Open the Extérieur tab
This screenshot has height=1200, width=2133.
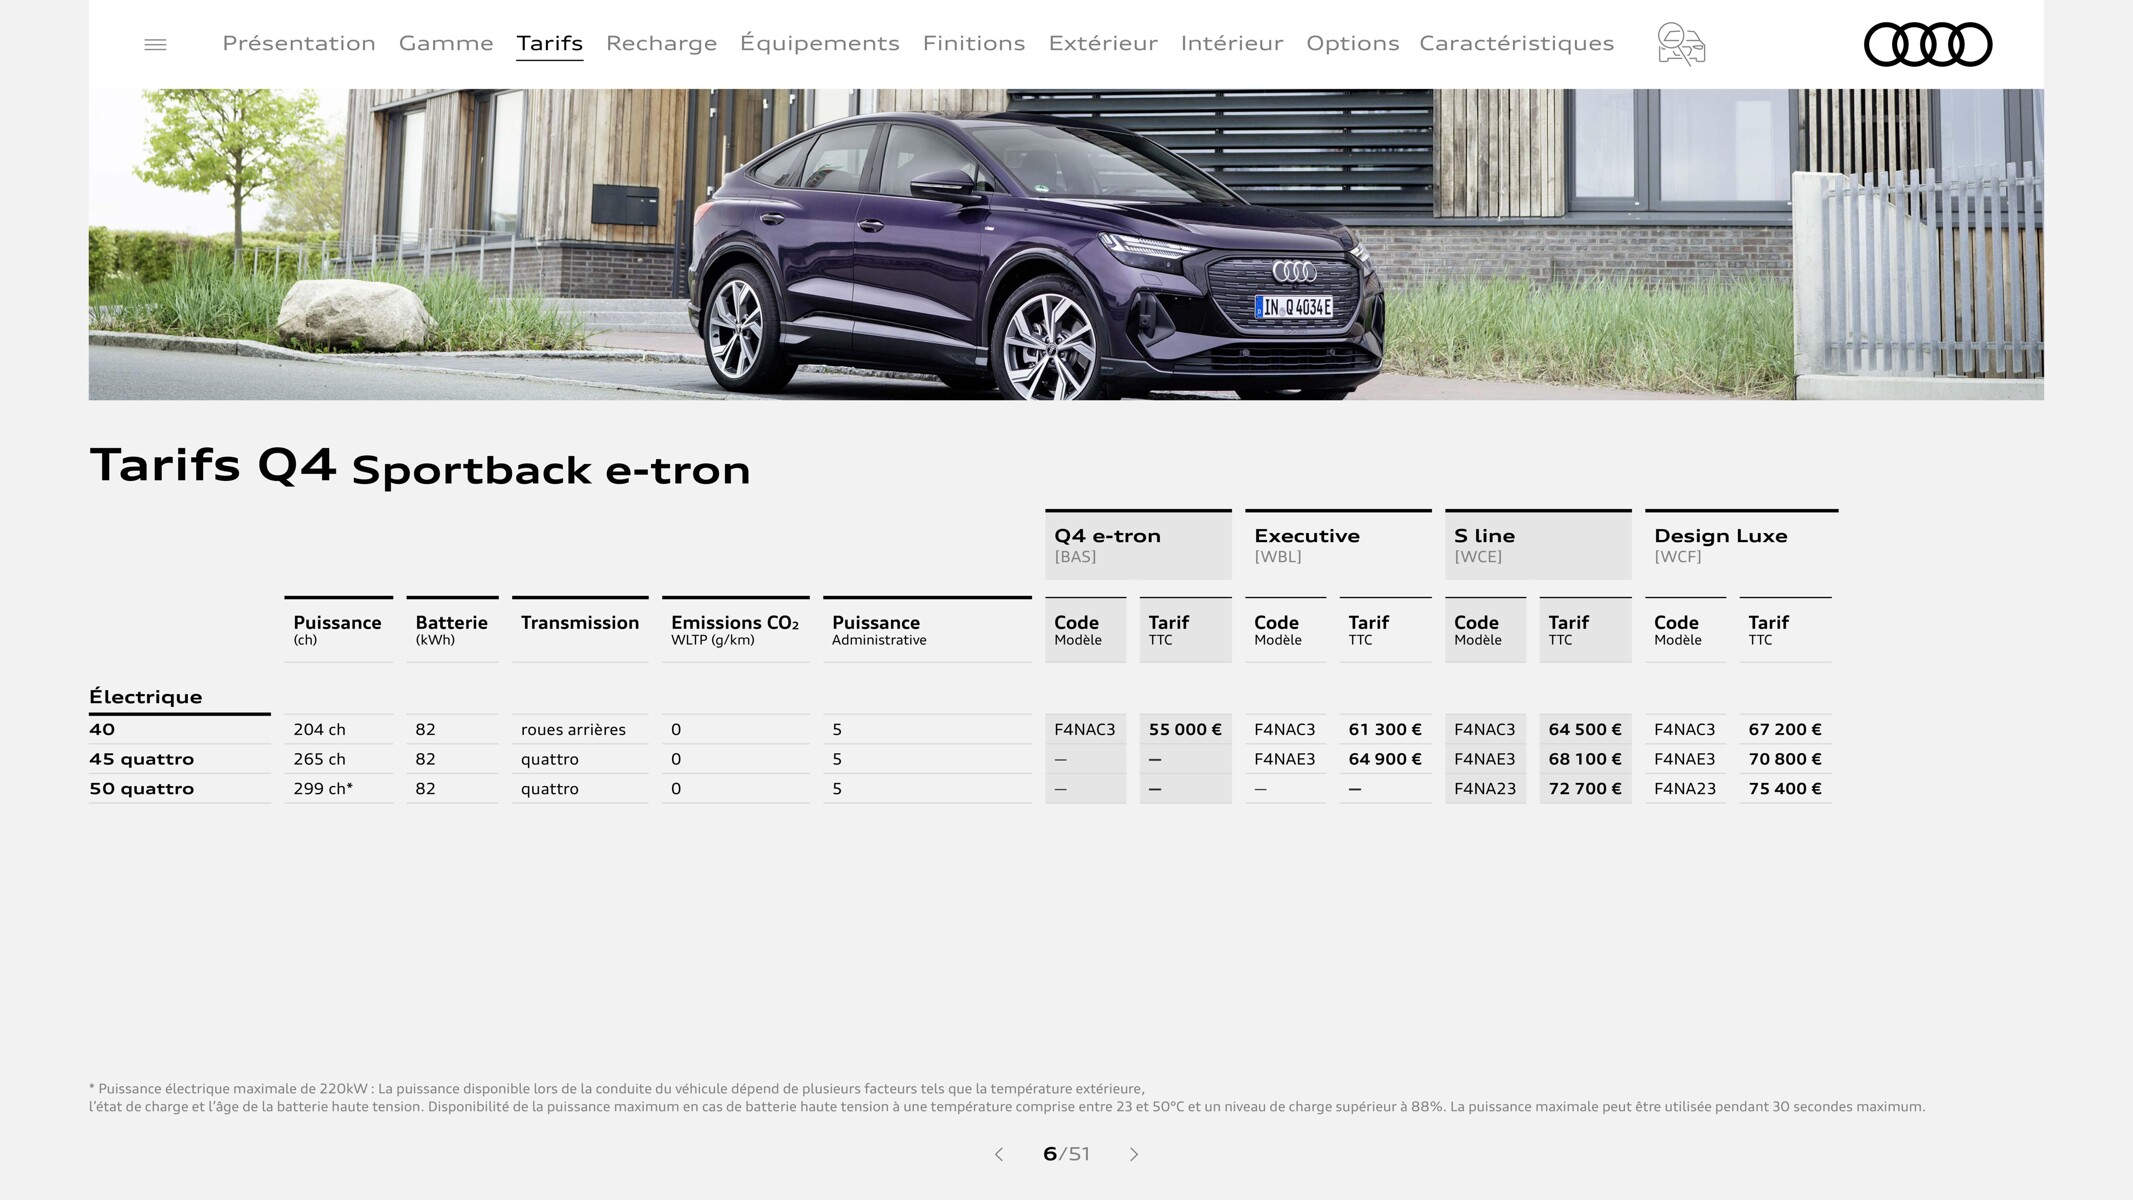[1103, 43]
